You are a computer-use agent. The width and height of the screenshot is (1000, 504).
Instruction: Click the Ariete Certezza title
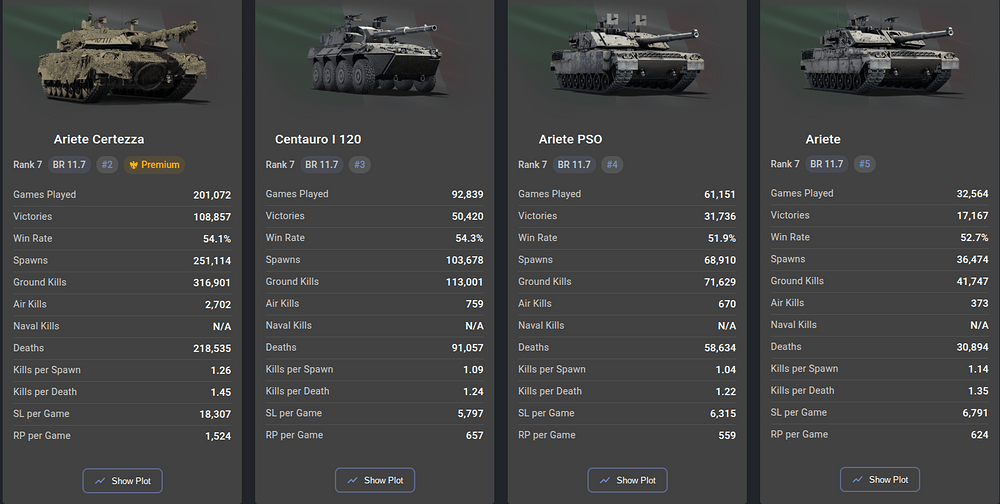click(99, 139)
